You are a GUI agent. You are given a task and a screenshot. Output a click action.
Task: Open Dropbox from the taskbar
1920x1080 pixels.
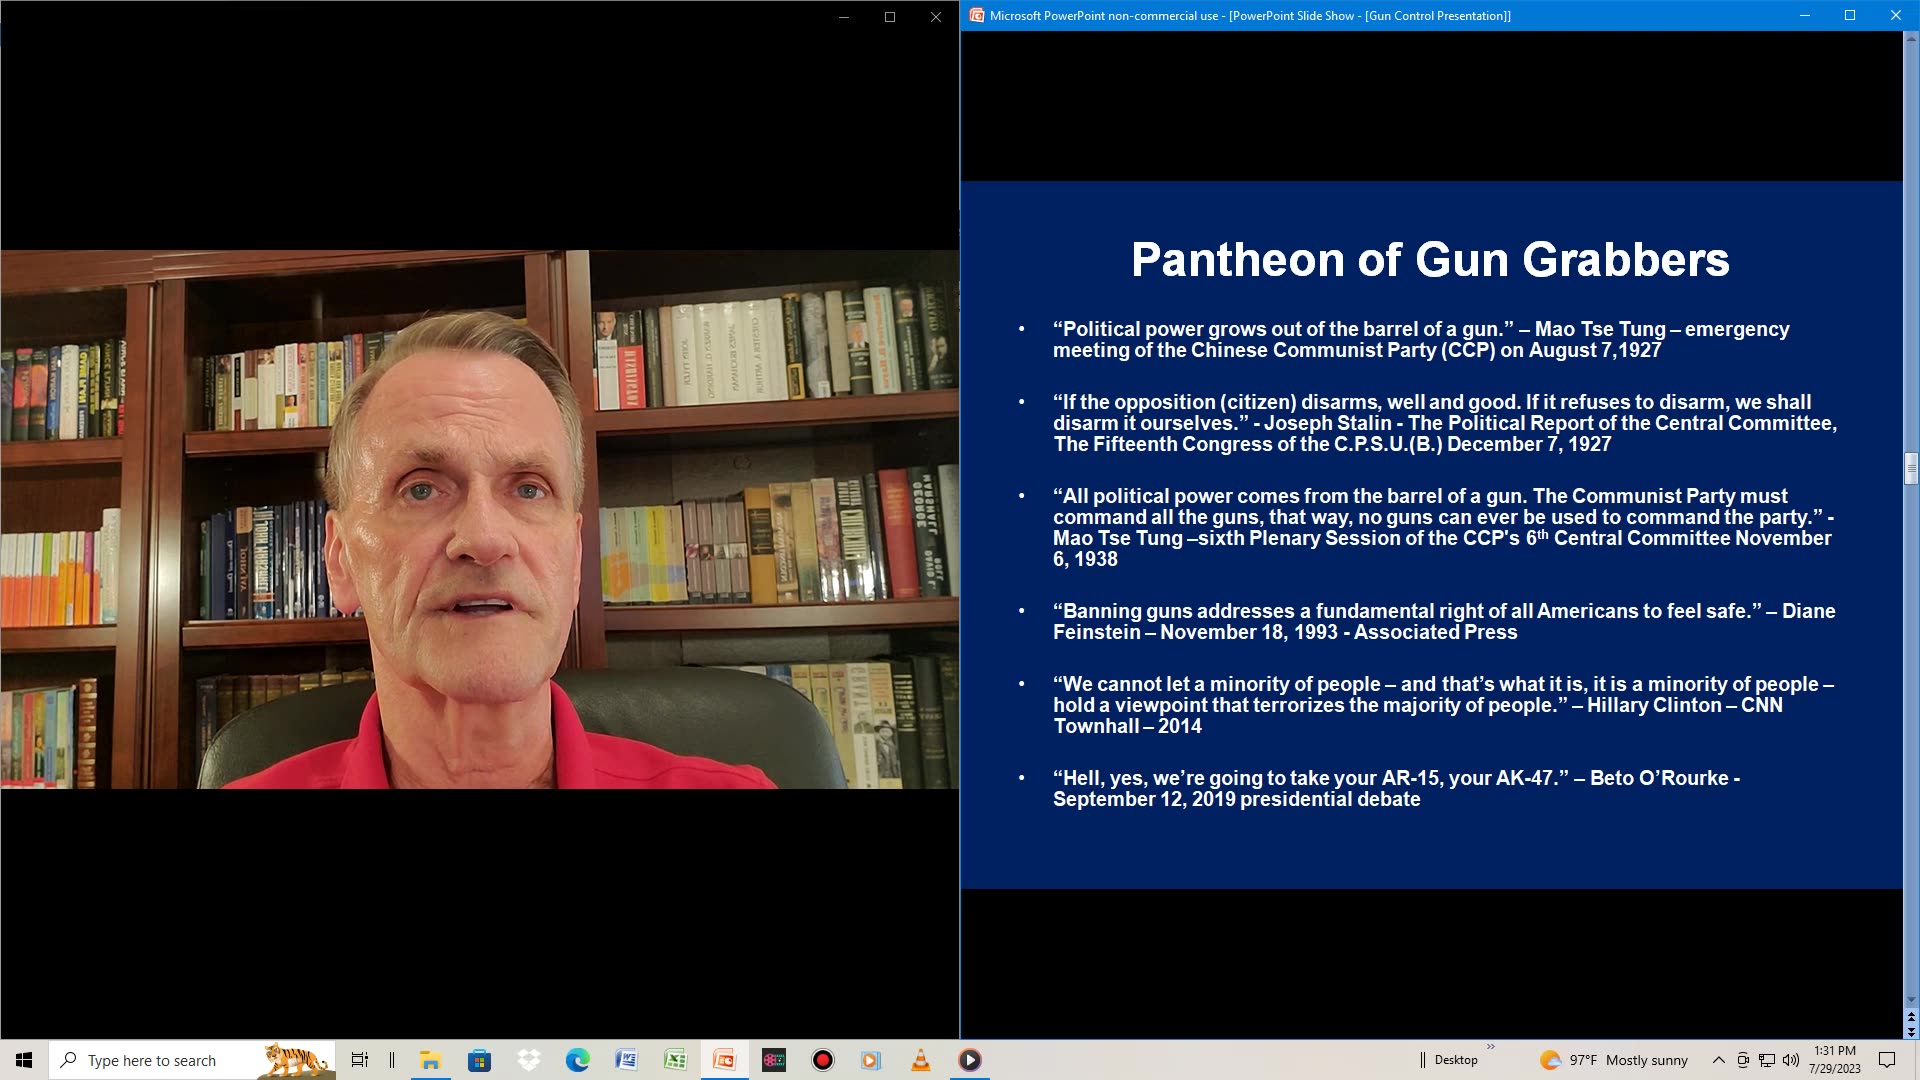(529, 1060)
